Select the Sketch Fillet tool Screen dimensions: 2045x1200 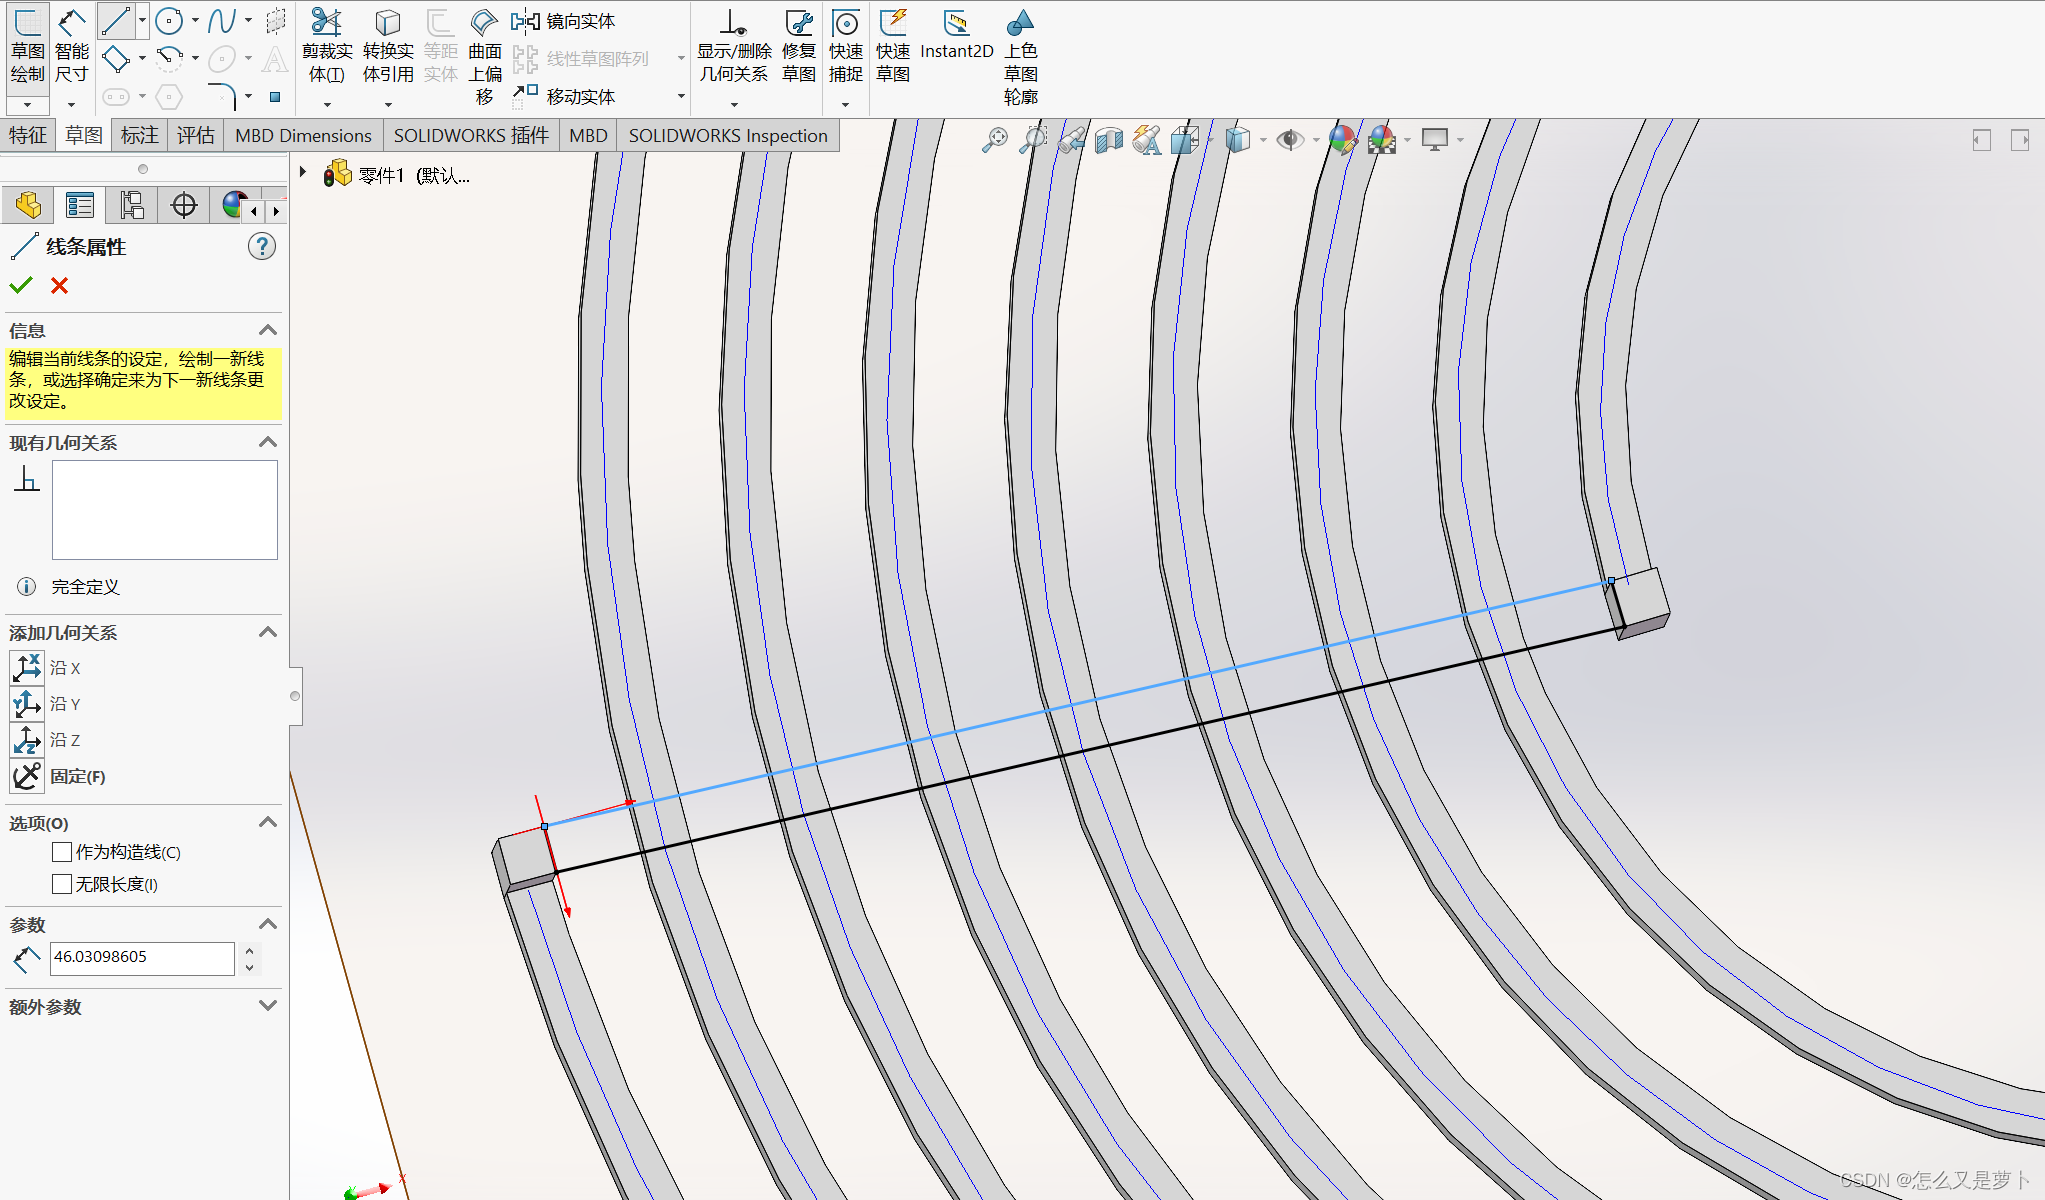pyautogui.click(x=222, y=96)
